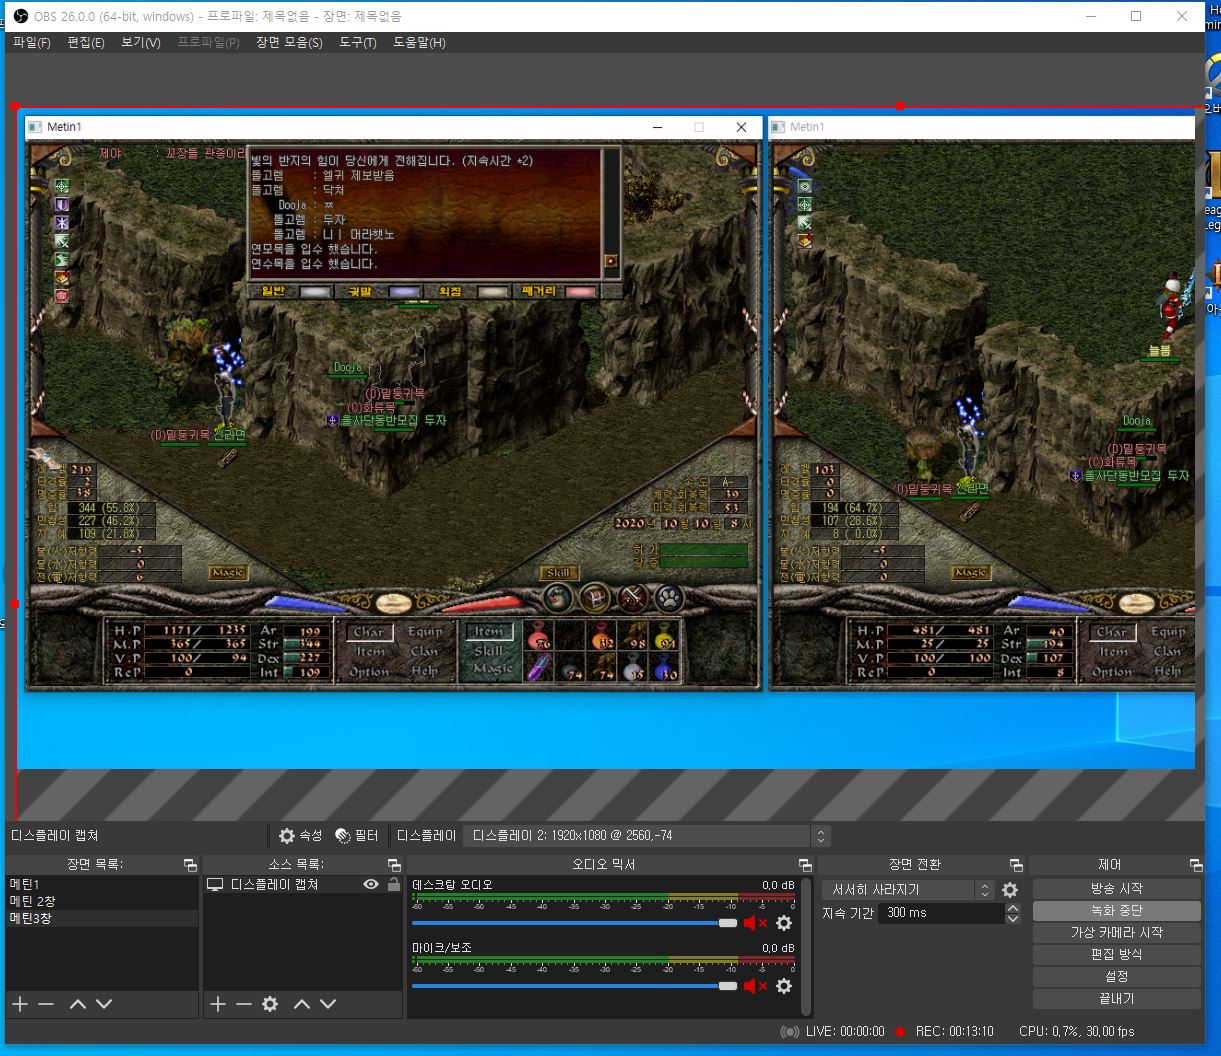Adjust the 마이크/보조 volume slider
Screen dimensions: 1221x1056
pos(574,986)
